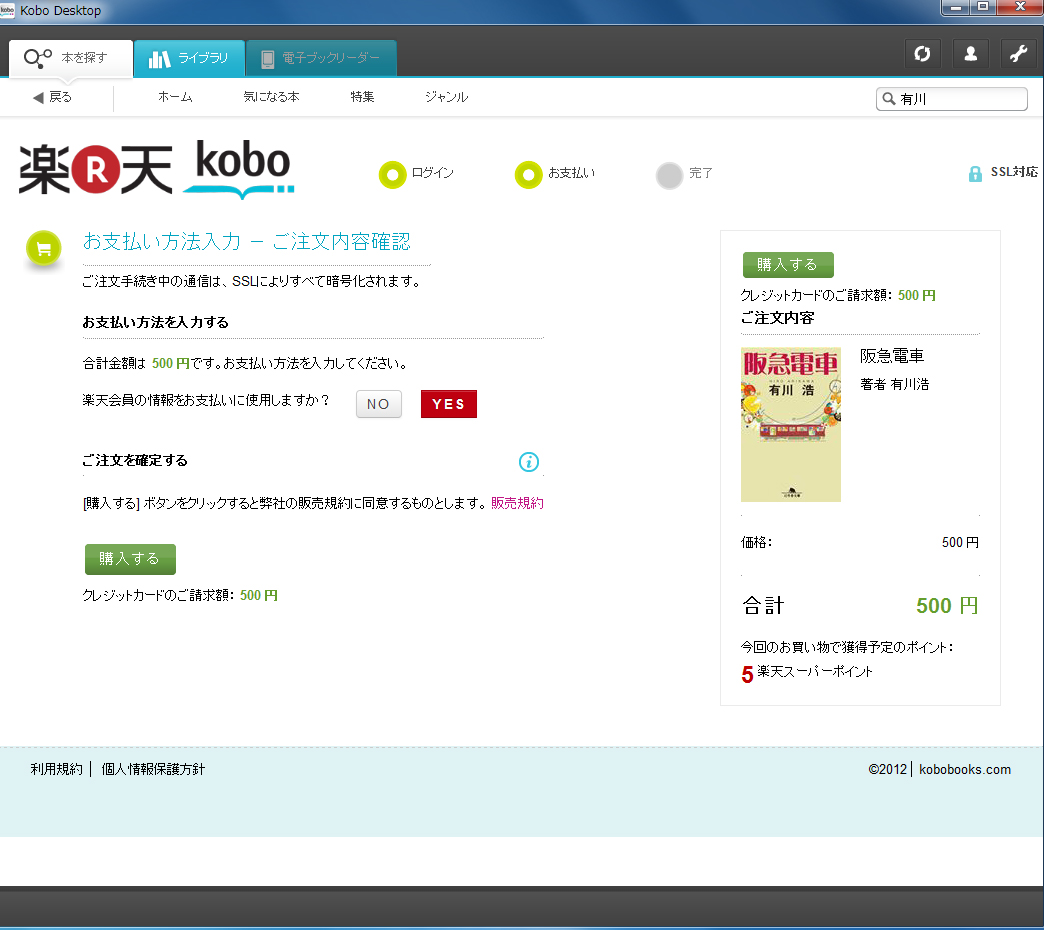Image resolution: width=1044 pixels, height=930 pixels.
Task: Maximize the Kobo Desktop window
Action: coord(983,7)
